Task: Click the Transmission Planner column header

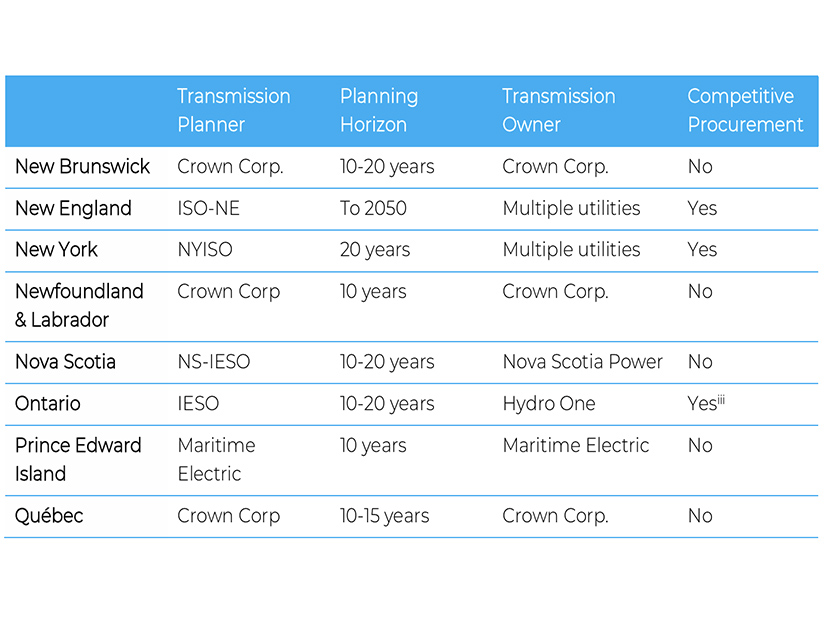Action: pos(233,110)
